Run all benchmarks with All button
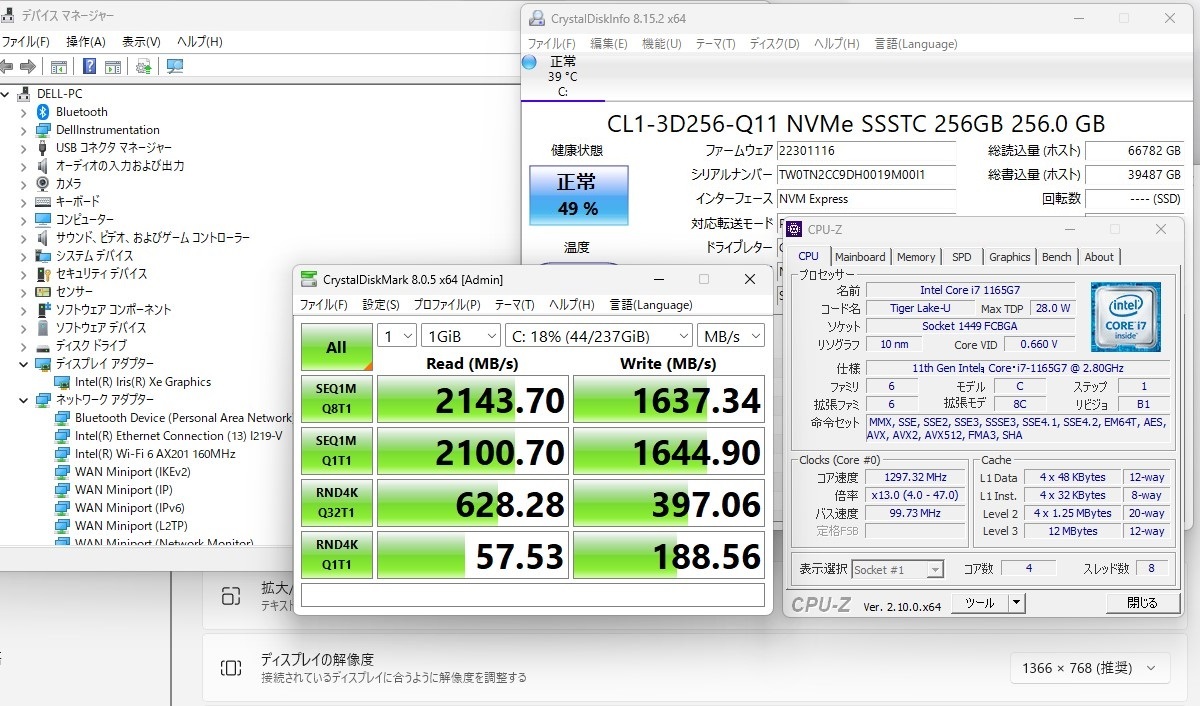Screen dimensions: 1200x706 point(336,347)
